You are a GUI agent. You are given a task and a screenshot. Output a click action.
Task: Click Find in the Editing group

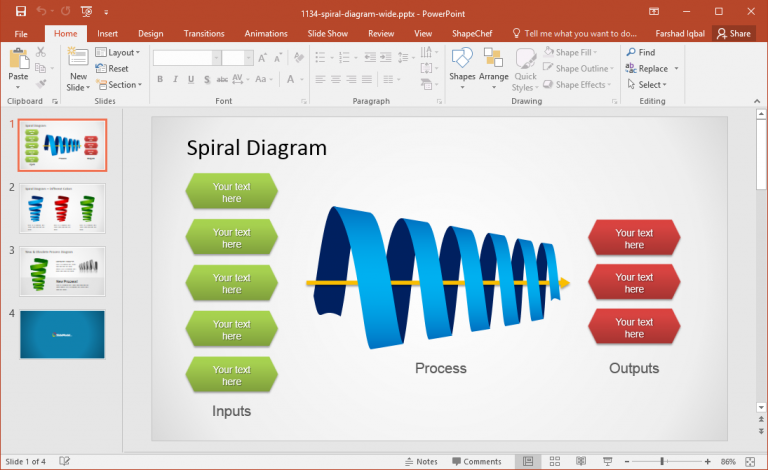point(640,52)
